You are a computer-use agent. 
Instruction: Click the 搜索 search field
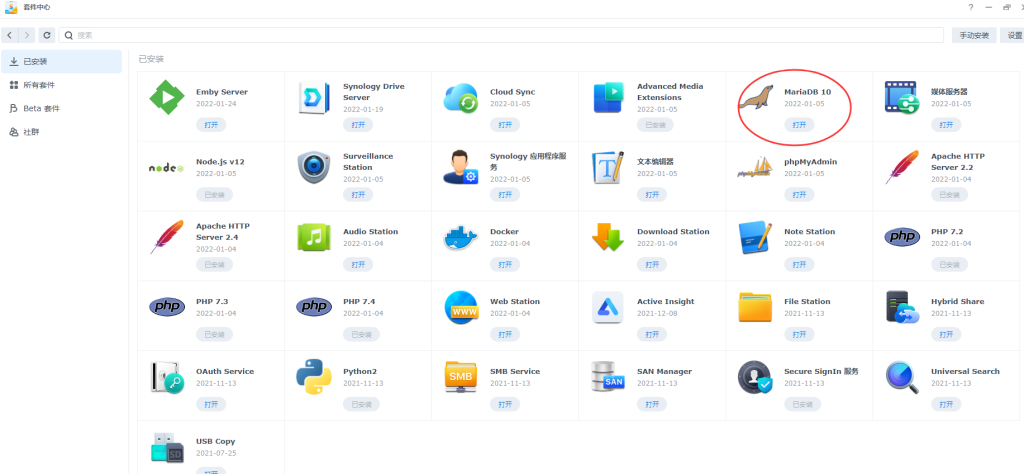[x=501, y=35]
